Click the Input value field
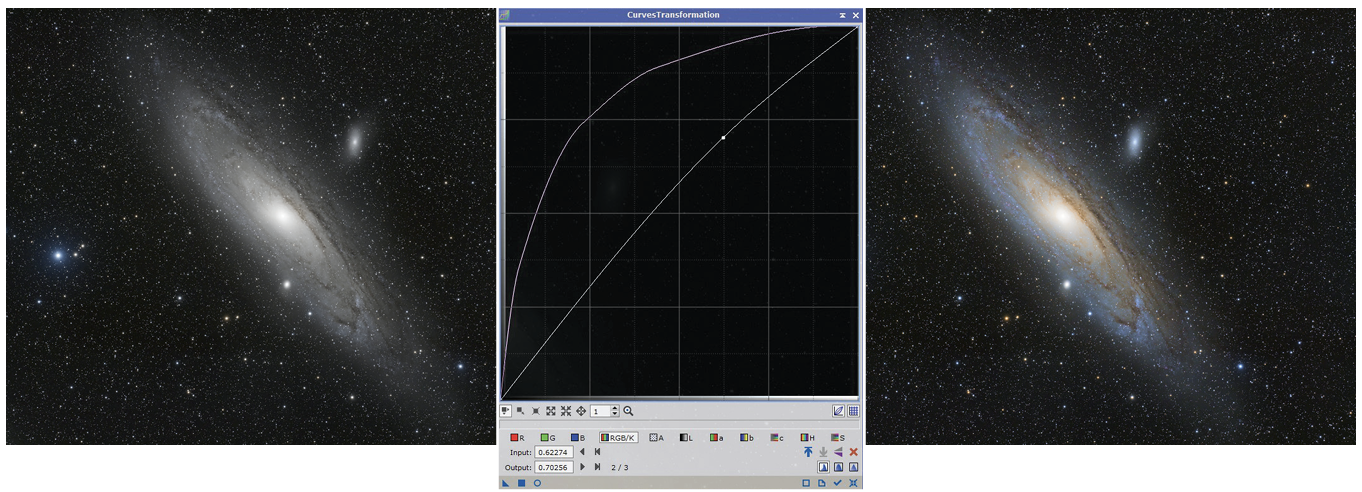Screen dimensions: 1362x492 point(554,452)
